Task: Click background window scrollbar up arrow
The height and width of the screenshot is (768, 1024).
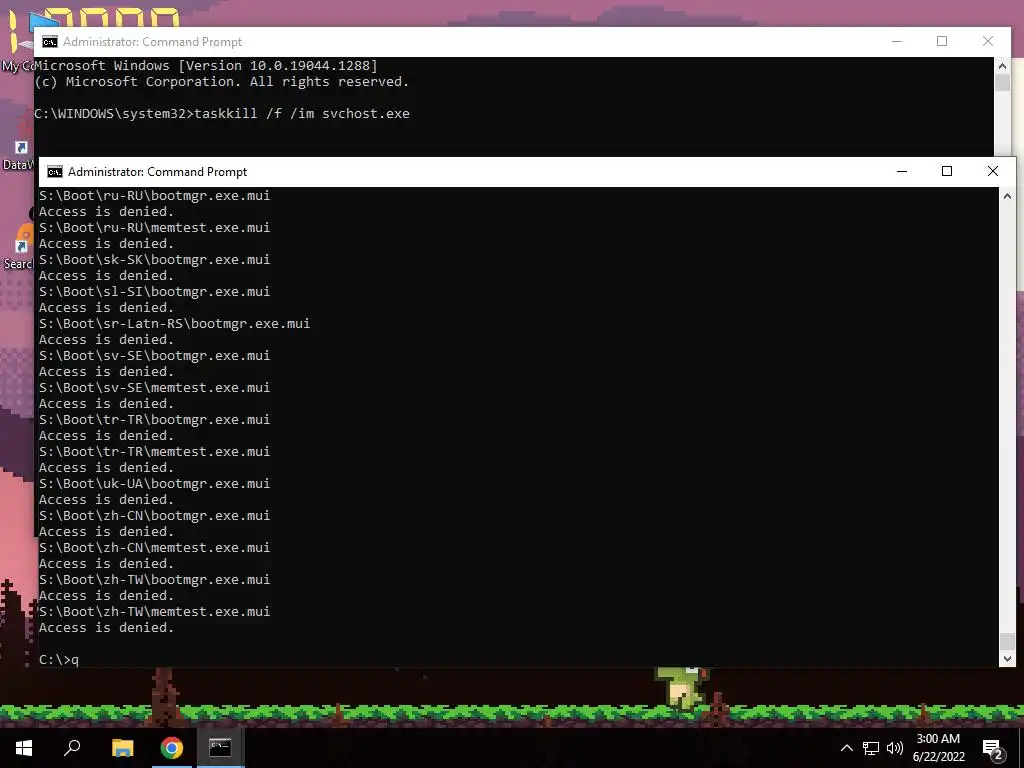Action: coord(1002,66)
